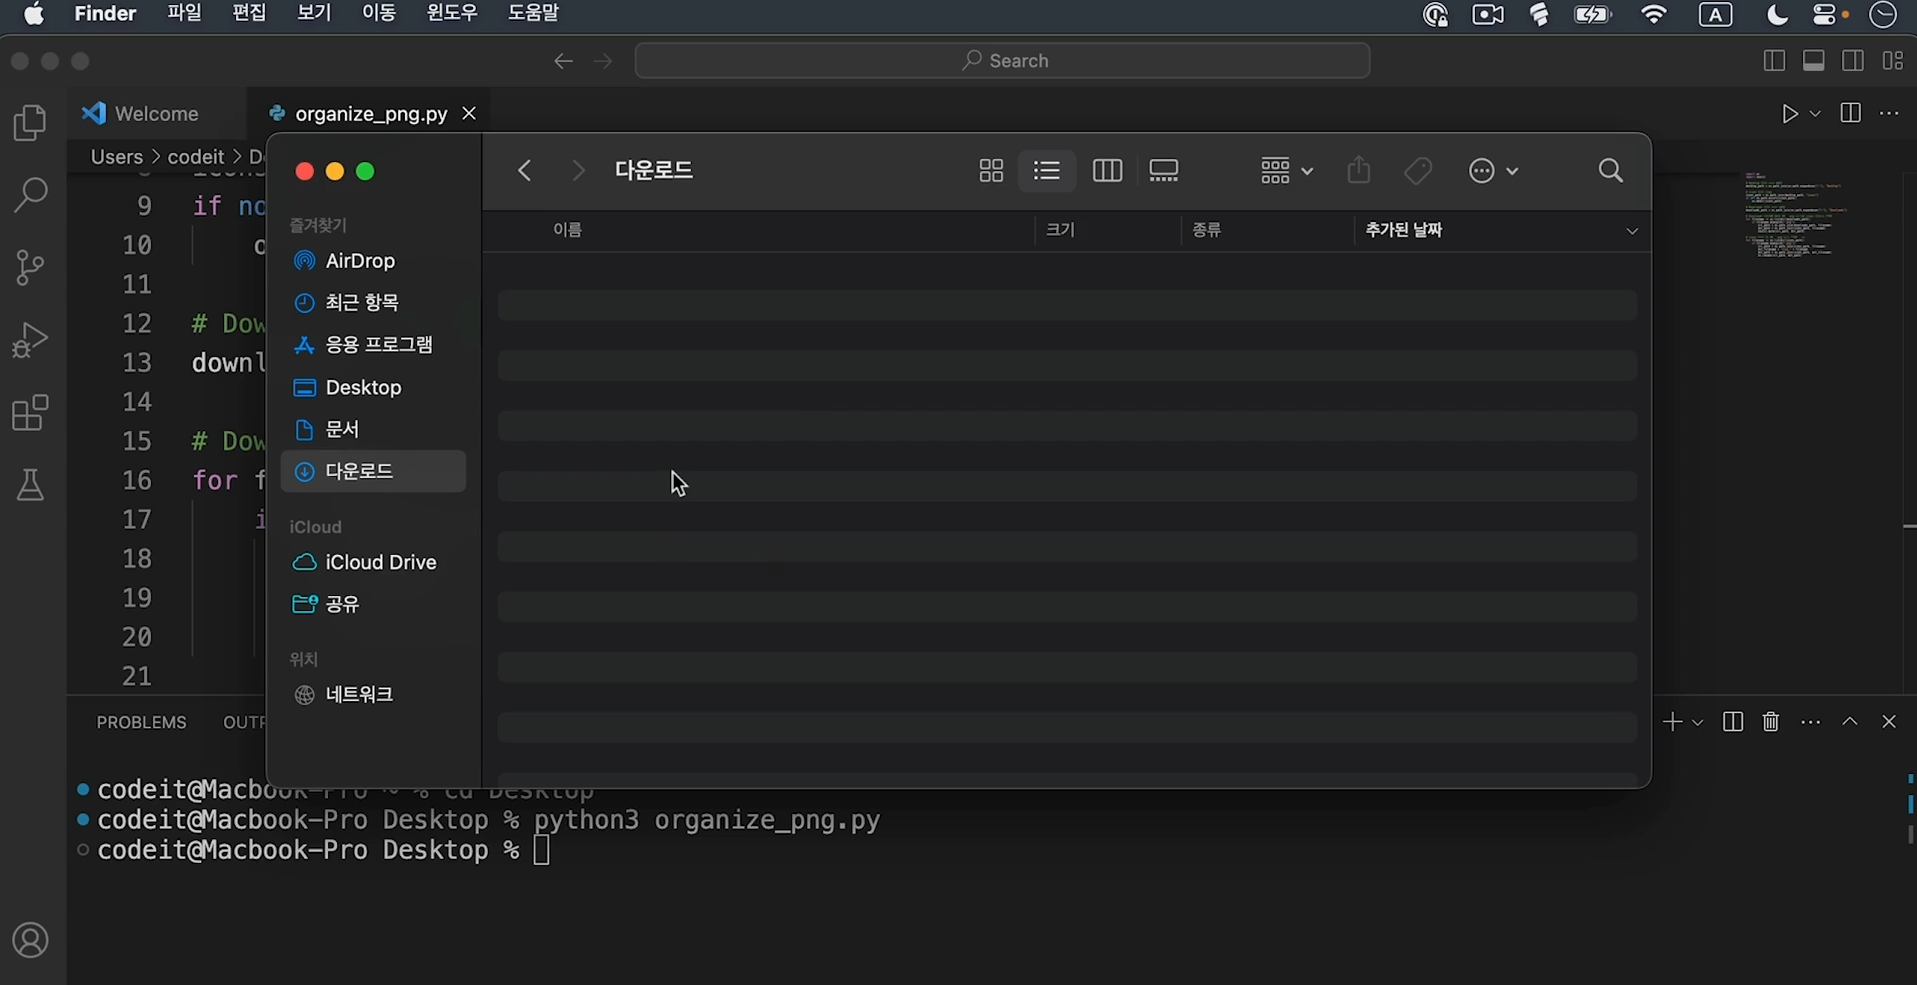This screenshot has width=1917, height=985.
Task: Select Desktop in the Finder sidebar
Action: [373, 387]
